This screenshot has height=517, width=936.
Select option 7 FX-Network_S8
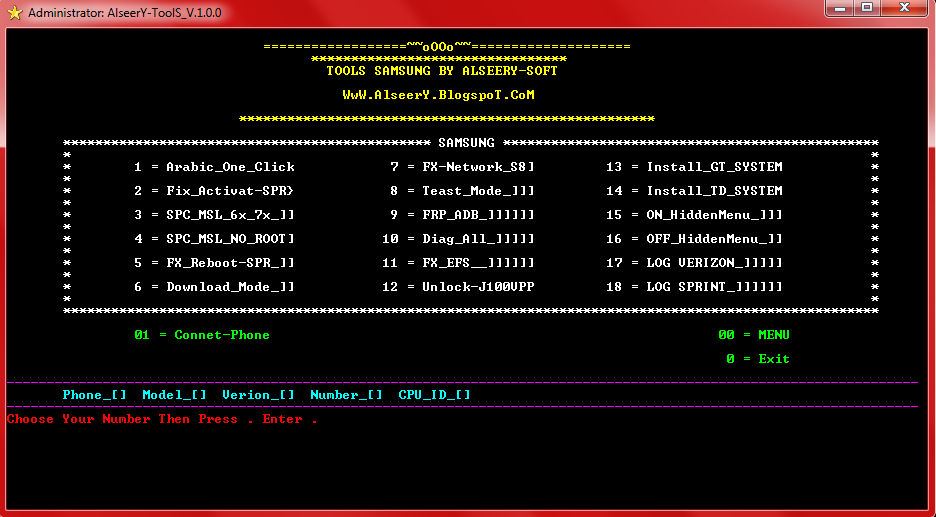point(462,167)
